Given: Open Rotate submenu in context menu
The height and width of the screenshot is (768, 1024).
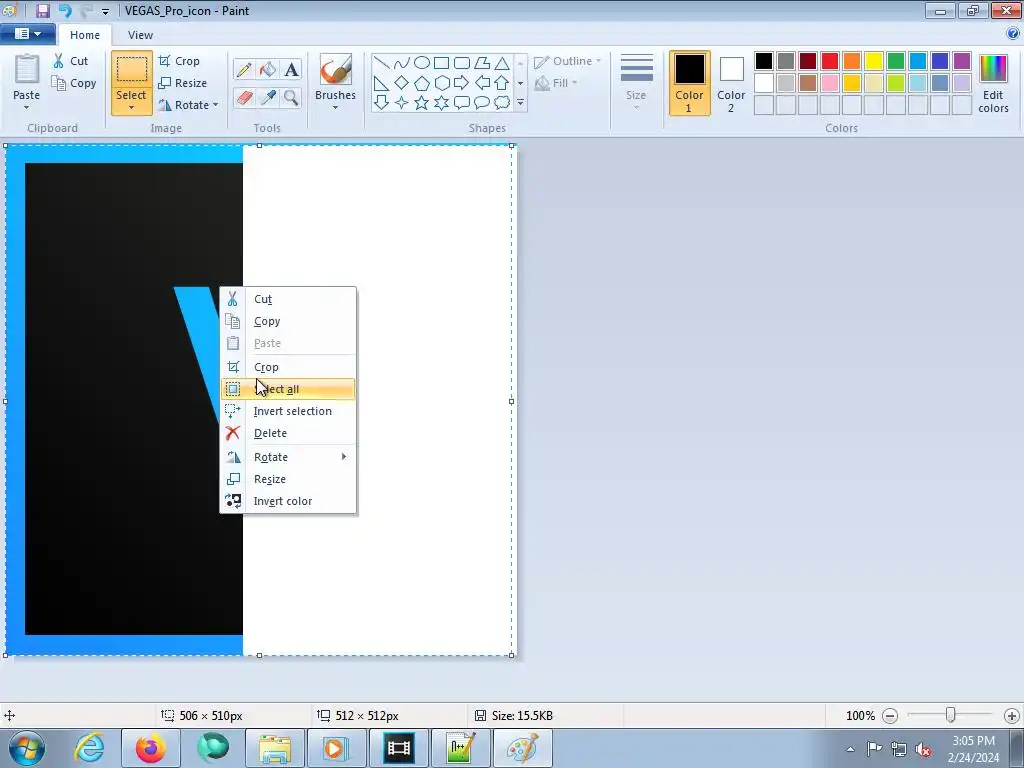Looking at the screenshot, I should click(x=288, y=457).
